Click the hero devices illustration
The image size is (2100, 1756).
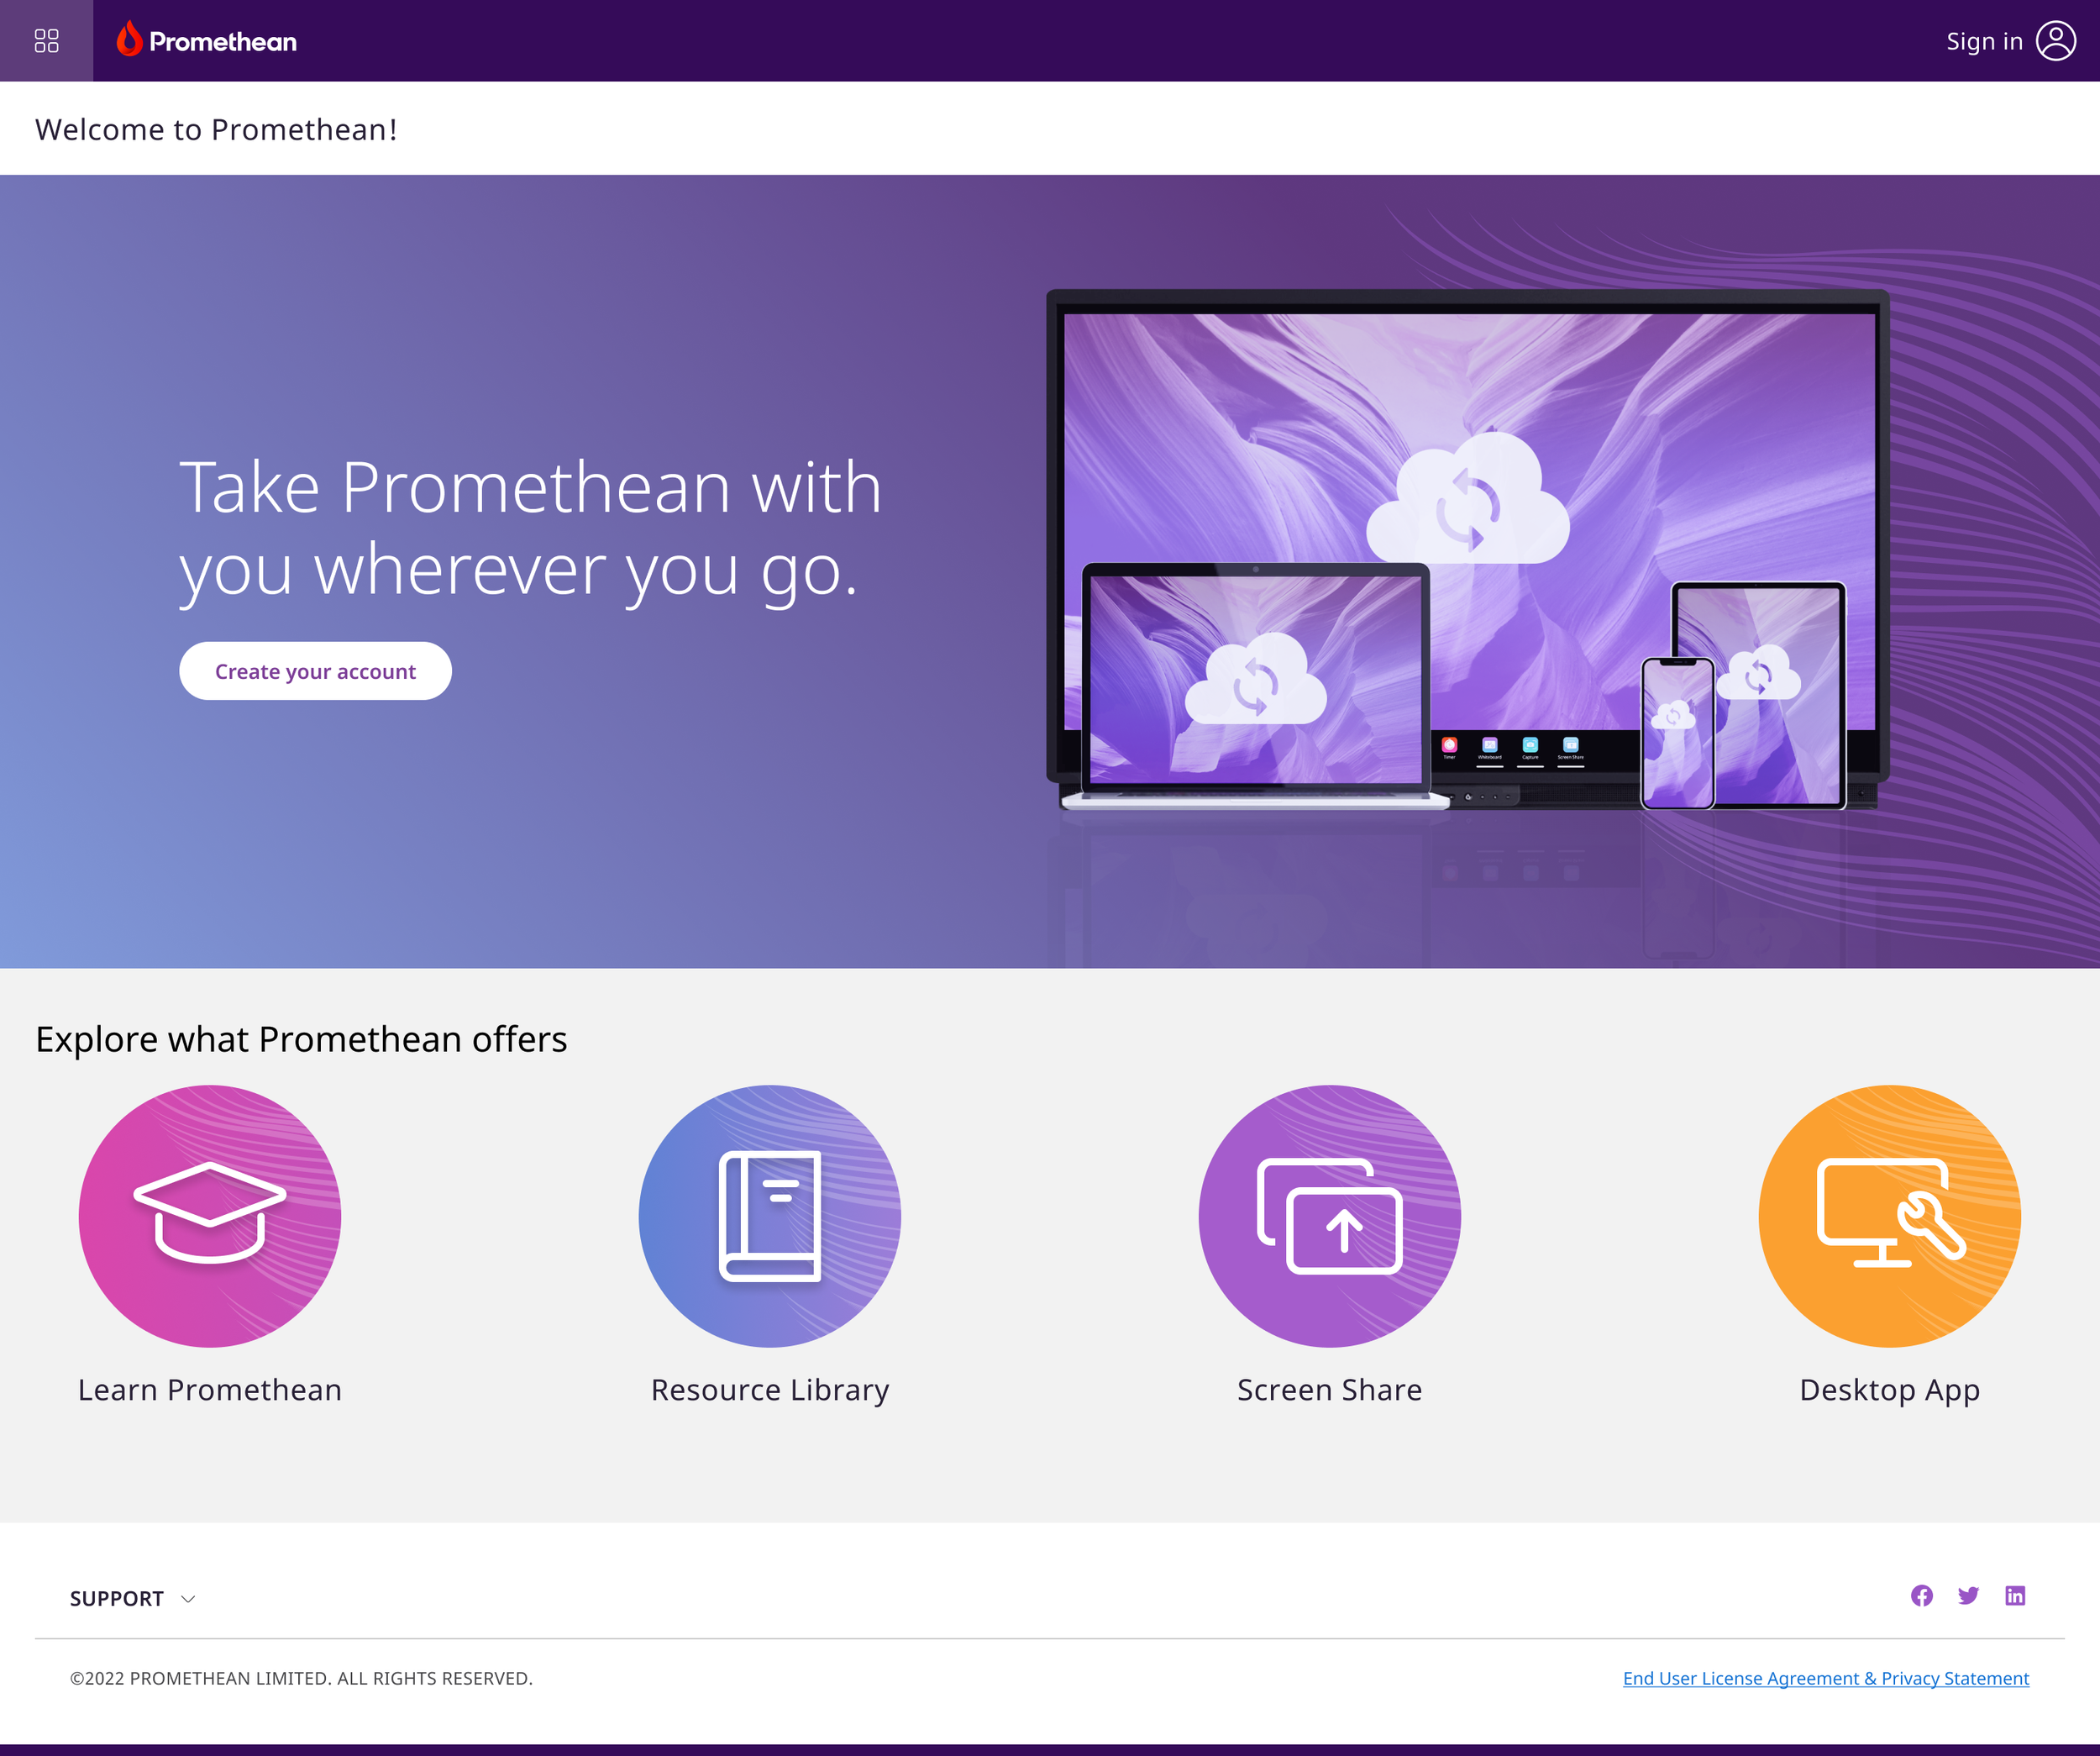1467,550
